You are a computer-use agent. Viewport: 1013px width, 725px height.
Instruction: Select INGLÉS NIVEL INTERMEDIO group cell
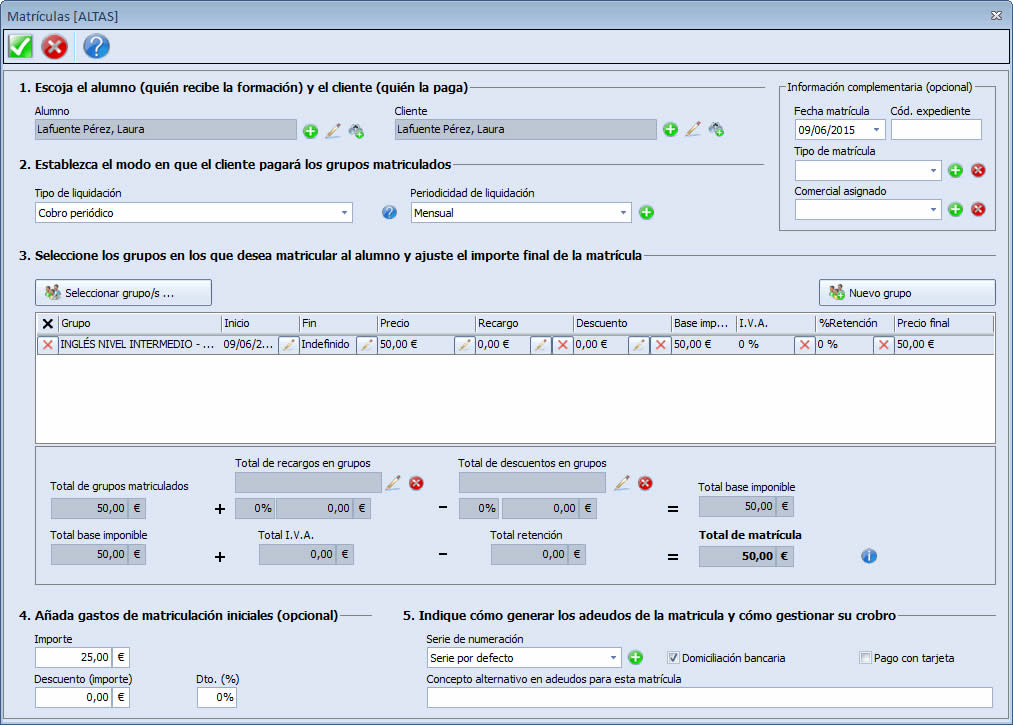(139, 344)
